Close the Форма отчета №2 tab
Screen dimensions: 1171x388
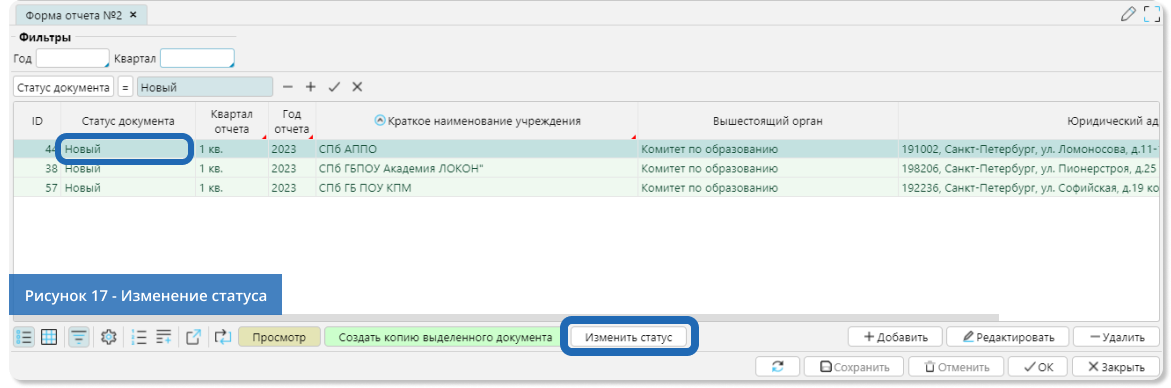(x=133, y=14)
